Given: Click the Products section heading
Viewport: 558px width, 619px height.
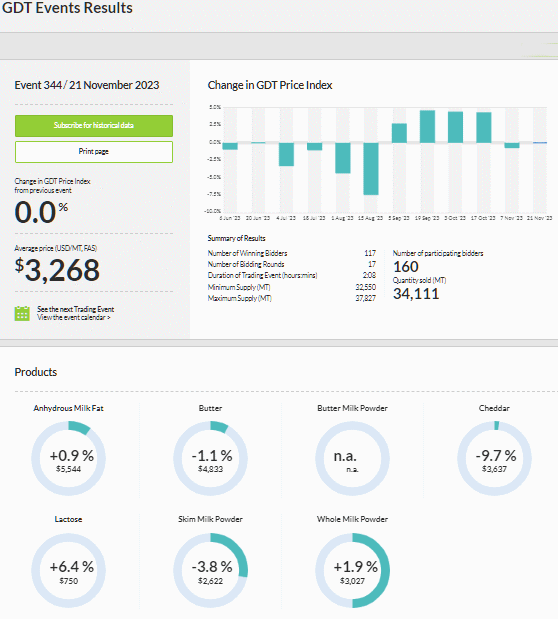Looking at the screenshot, I should click(36, 372).
